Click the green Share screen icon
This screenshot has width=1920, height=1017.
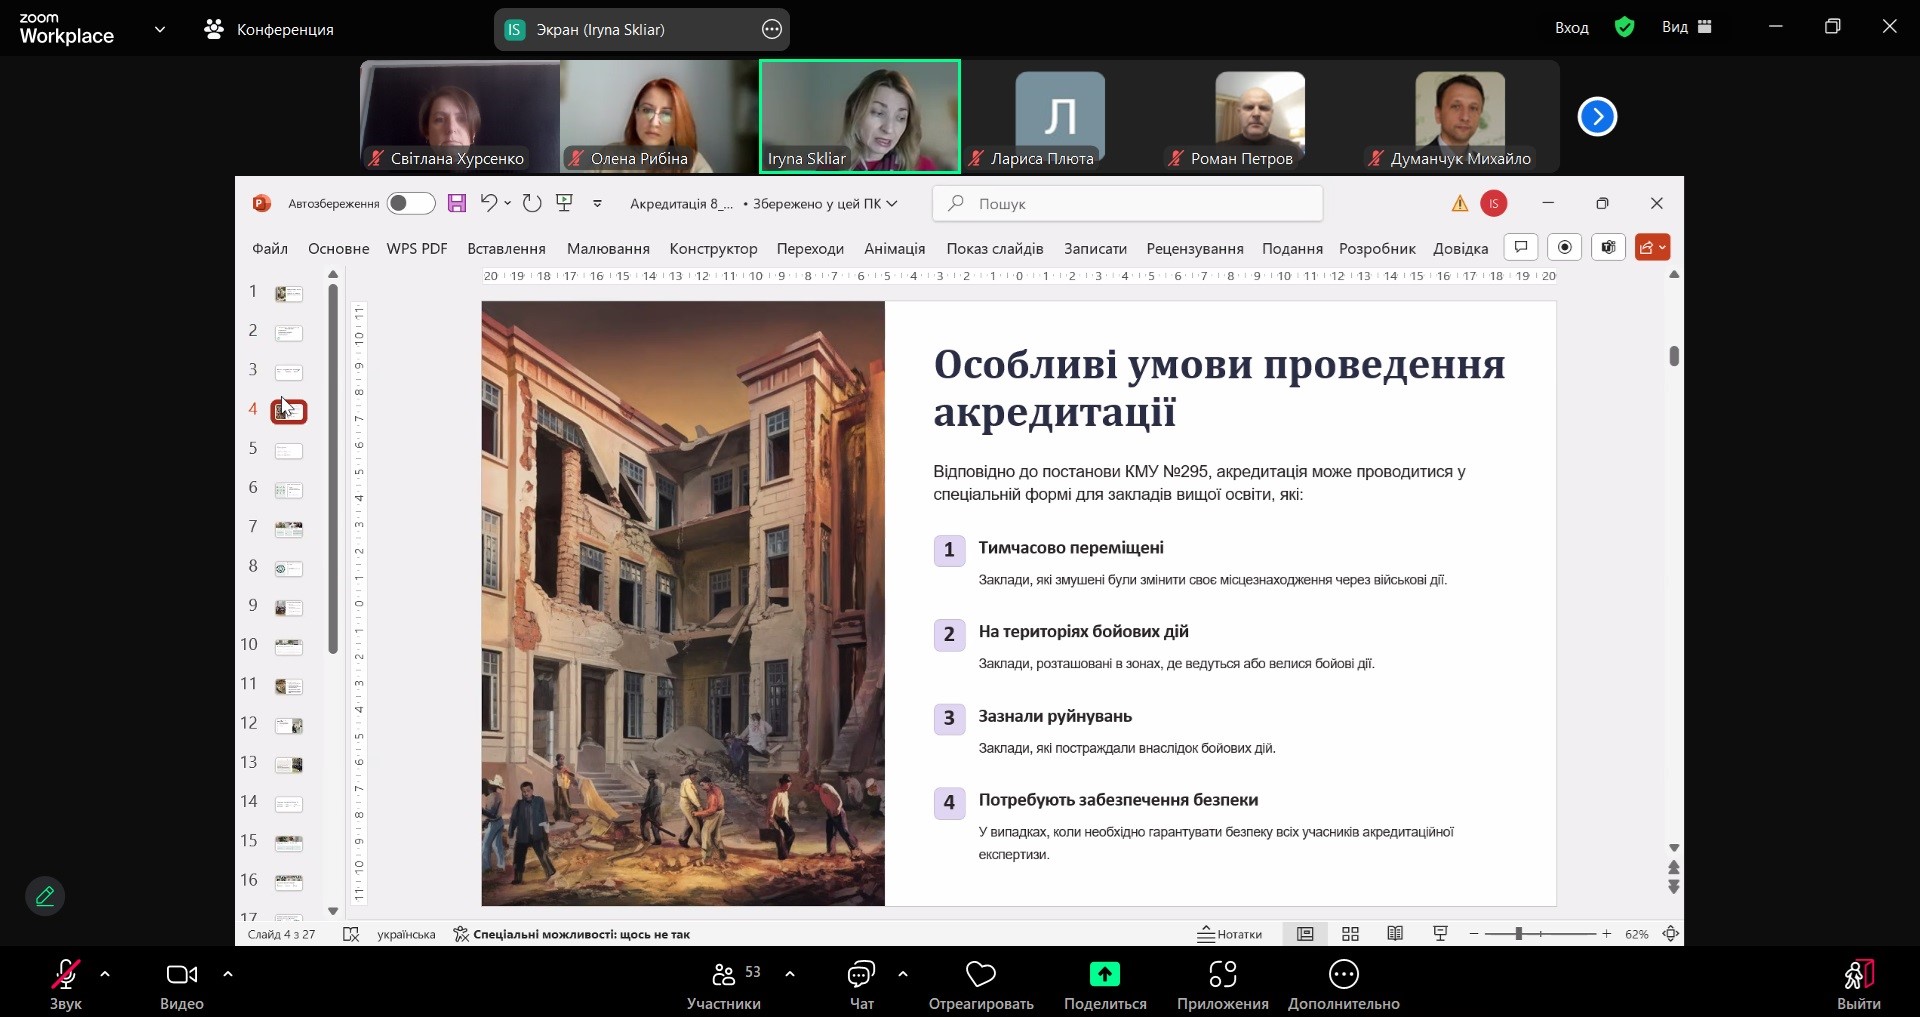(1104, 975)
